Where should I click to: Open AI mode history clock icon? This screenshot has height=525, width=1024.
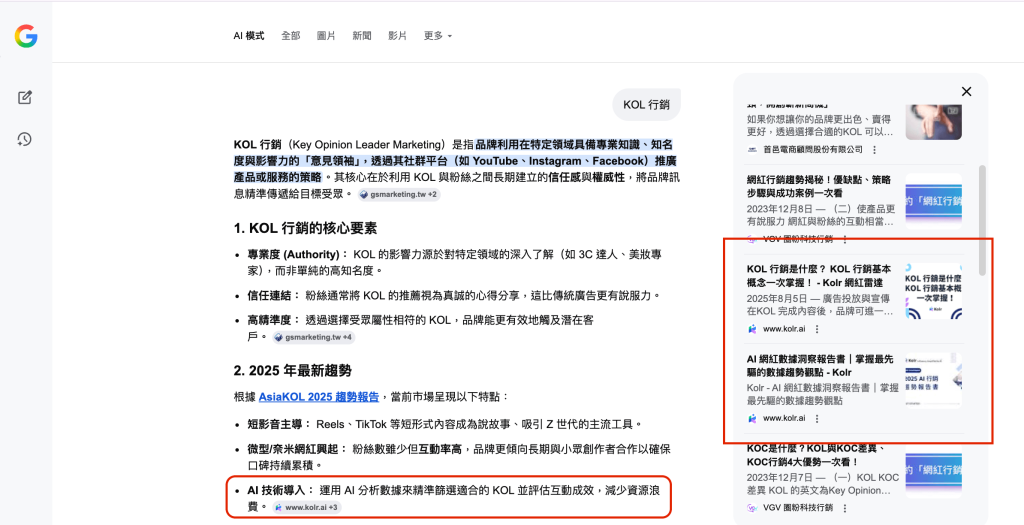[x=25, y=139]
